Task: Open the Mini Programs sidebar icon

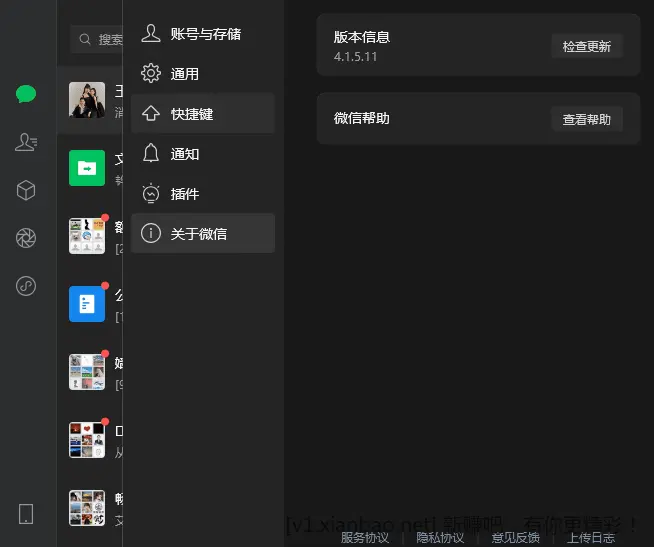Action: coord(26,286)
